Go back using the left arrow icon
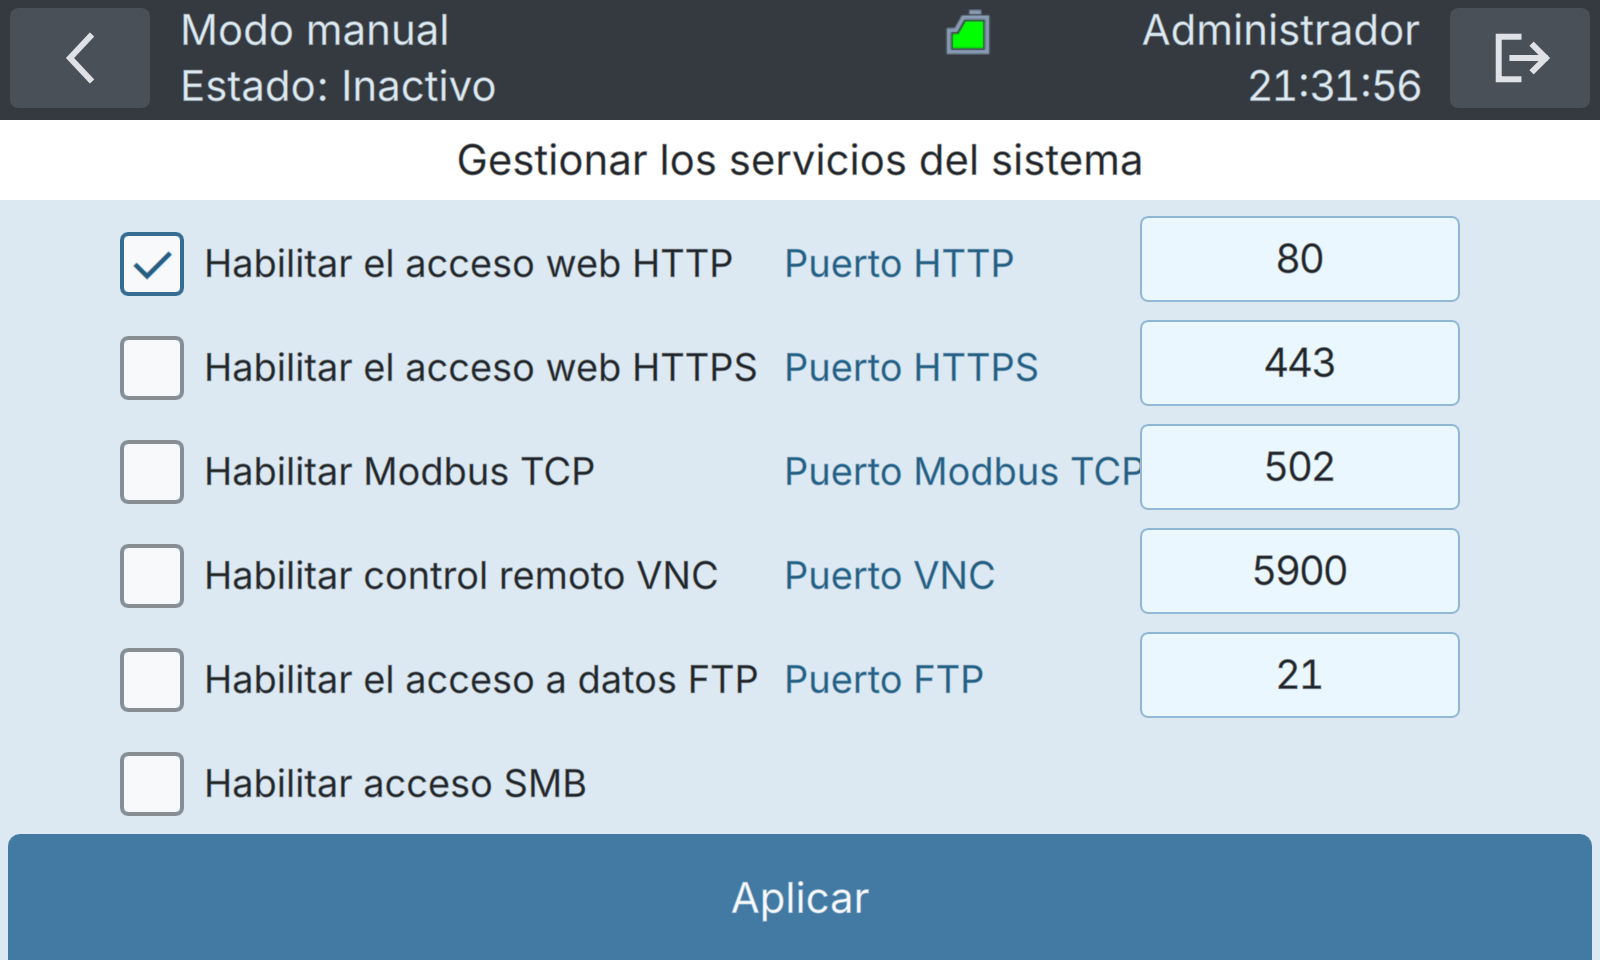The width and height of the screenshot is (1600, 960). pyautogui.click(x=80, y=58)
